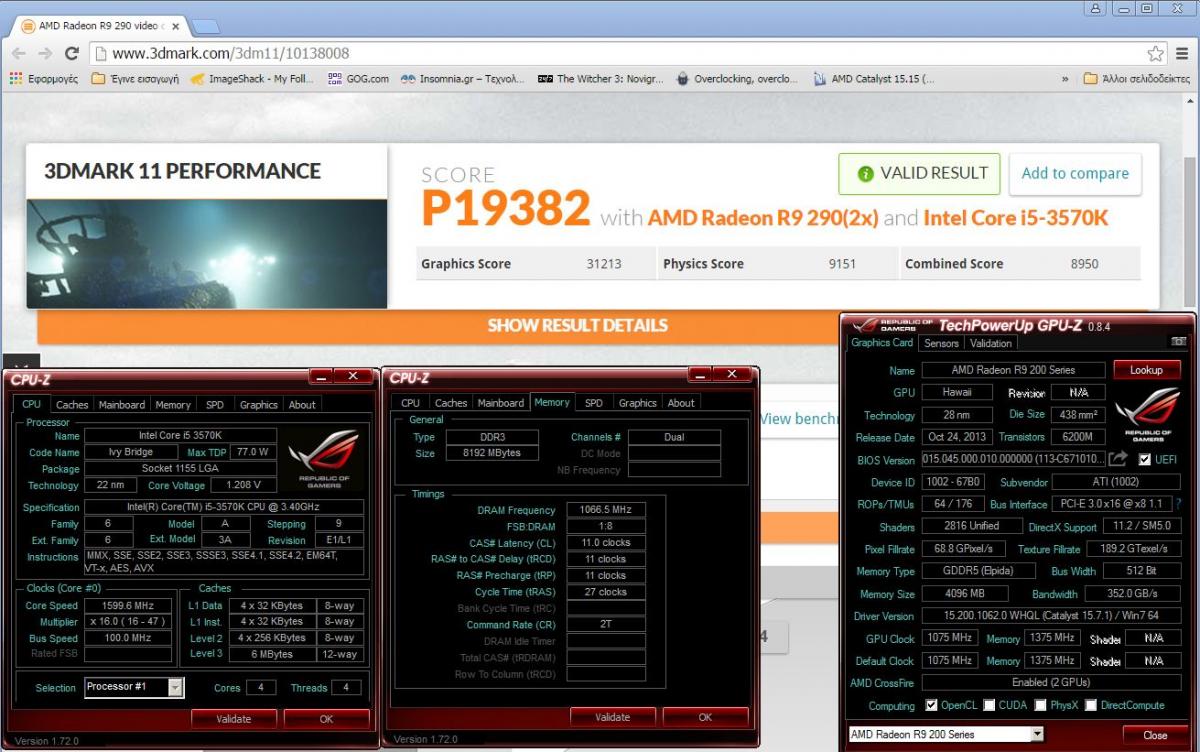The image size is (1200, 752).
Task: Open the Insomnia.gr bookmark
Action: [462, 78]
